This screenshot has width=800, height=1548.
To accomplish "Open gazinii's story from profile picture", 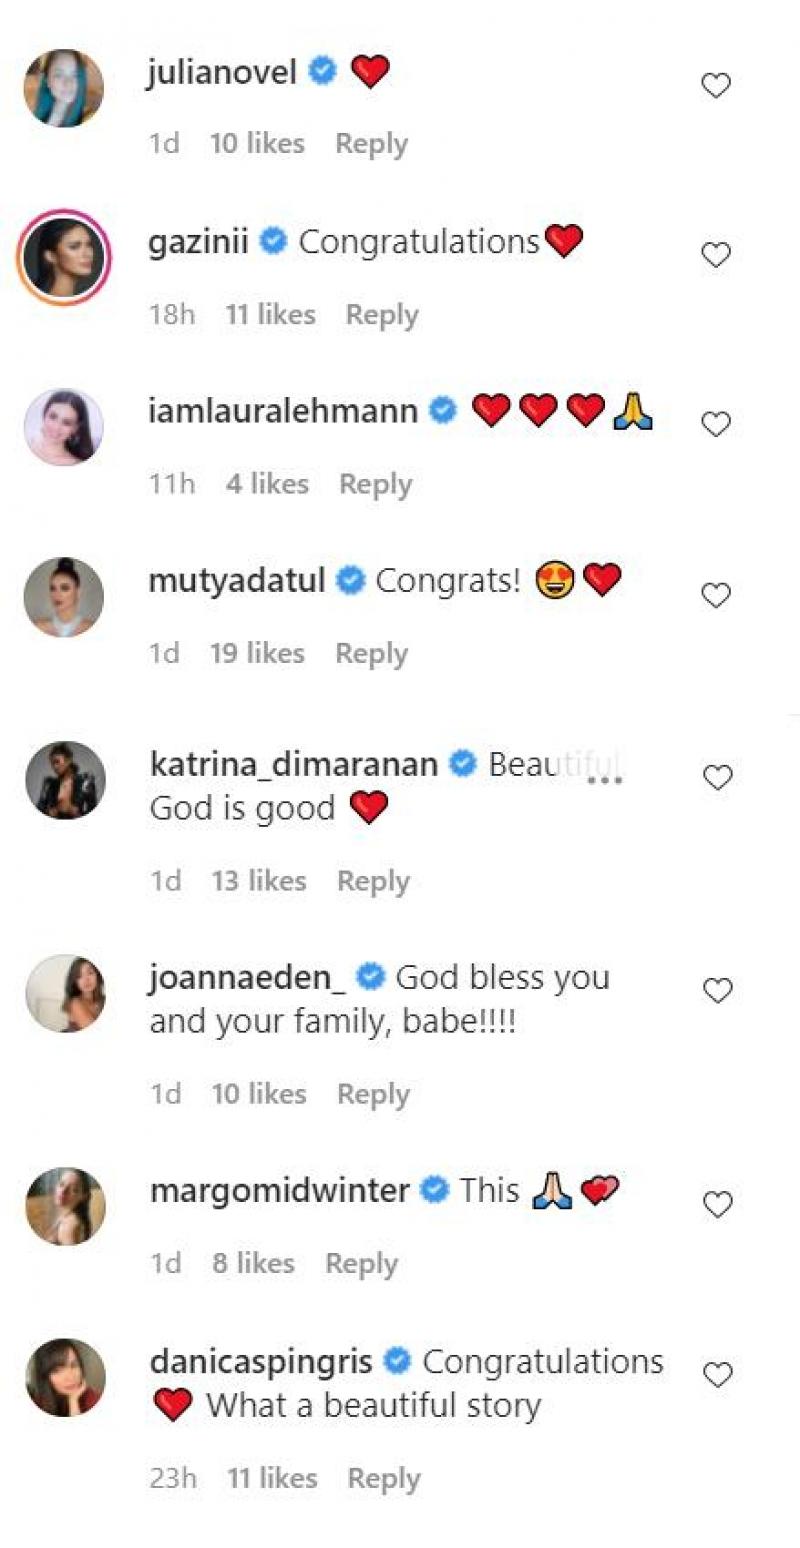I will coord(64,257).
